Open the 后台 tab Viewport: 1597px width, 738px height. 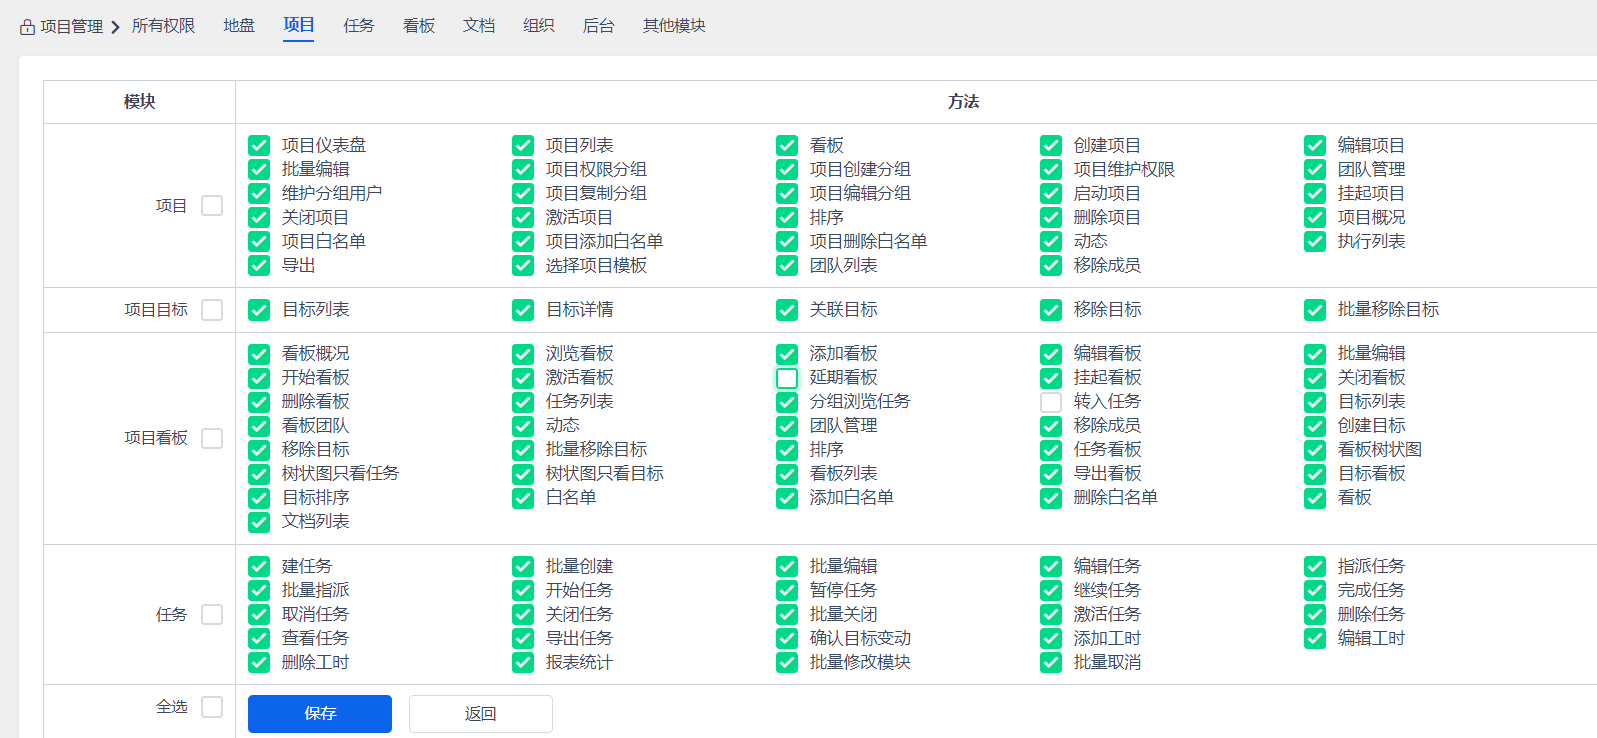tap(599, 26)
